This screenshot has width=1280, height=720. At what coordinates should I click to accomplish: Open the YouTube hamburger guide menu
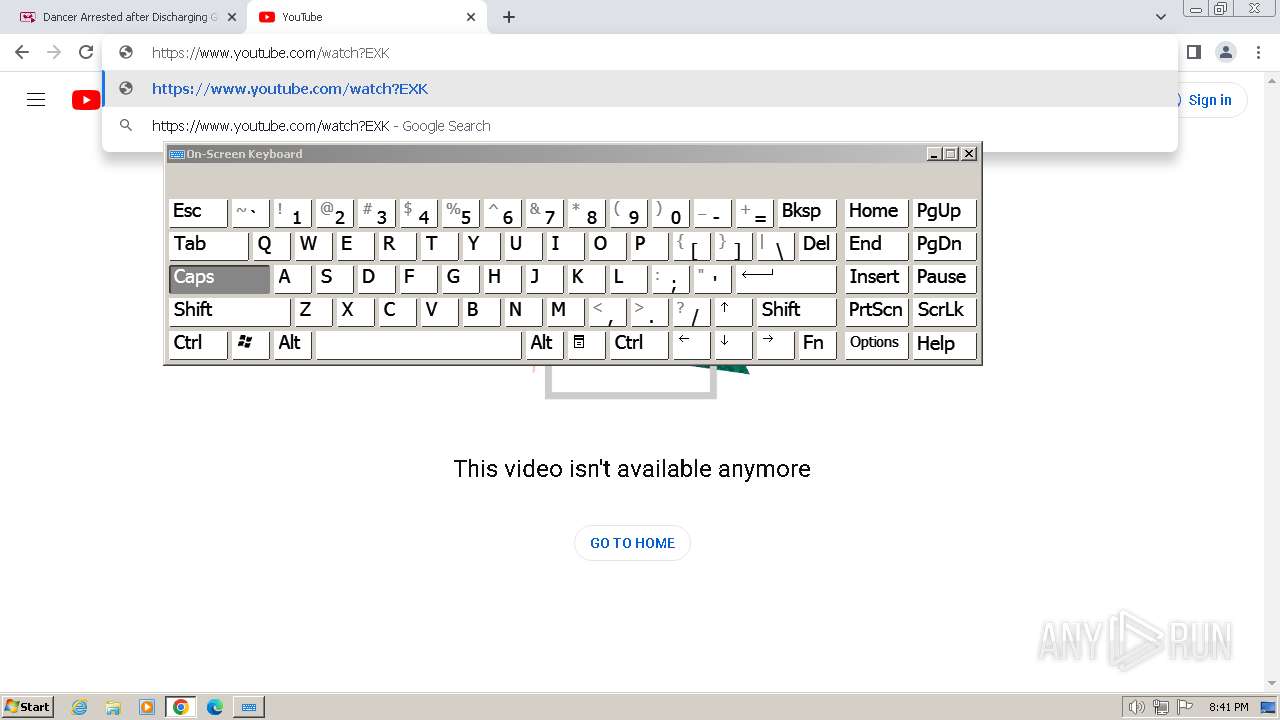pos(36,100)
